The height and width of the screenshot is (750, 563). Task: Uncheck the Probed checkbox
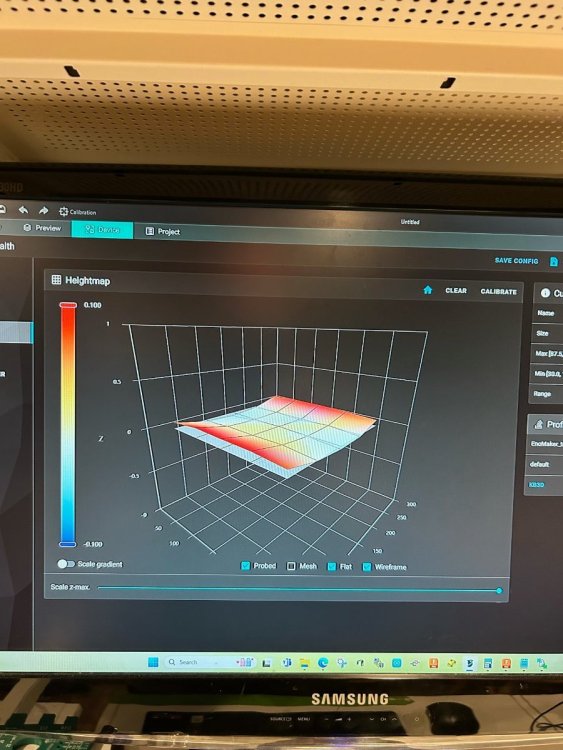(245, 566)
